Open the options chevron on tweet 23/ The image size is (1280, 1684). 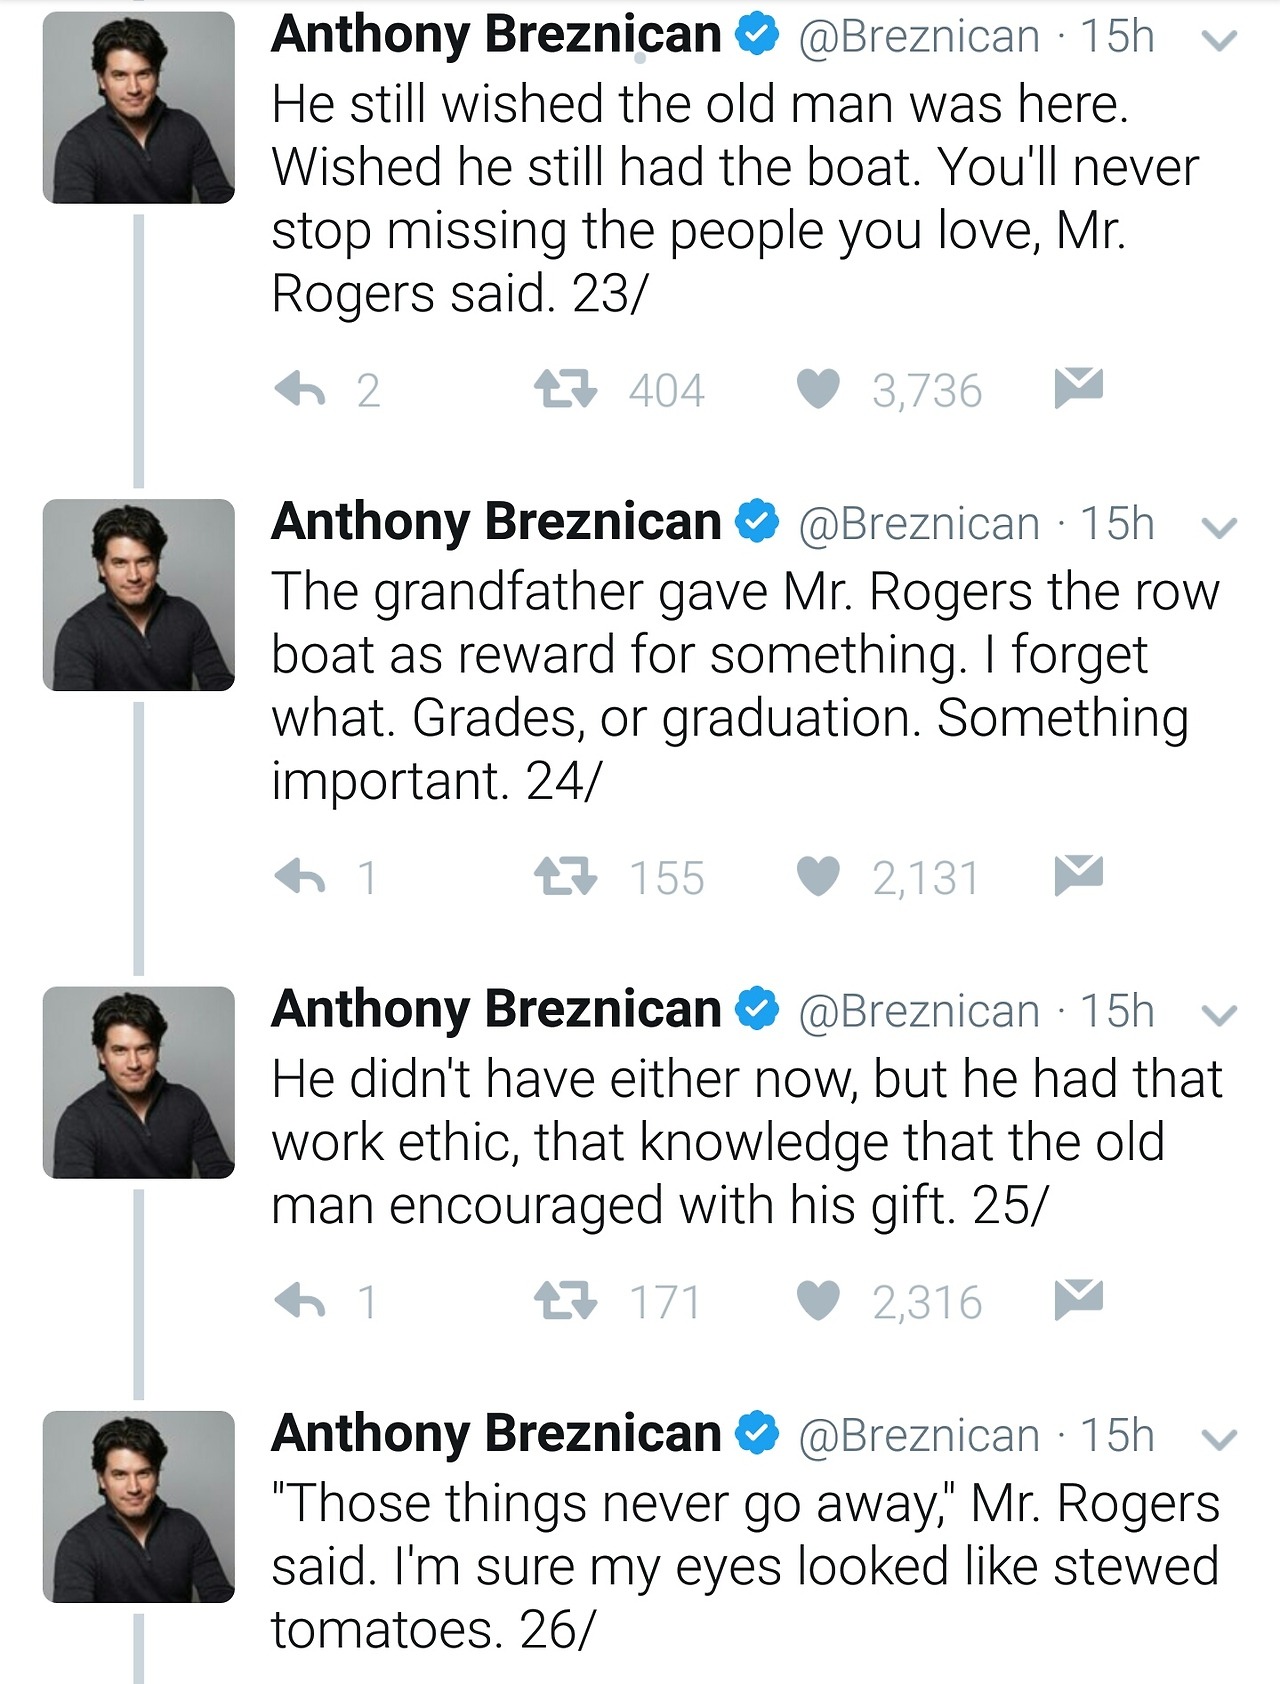pos(1219,41)
